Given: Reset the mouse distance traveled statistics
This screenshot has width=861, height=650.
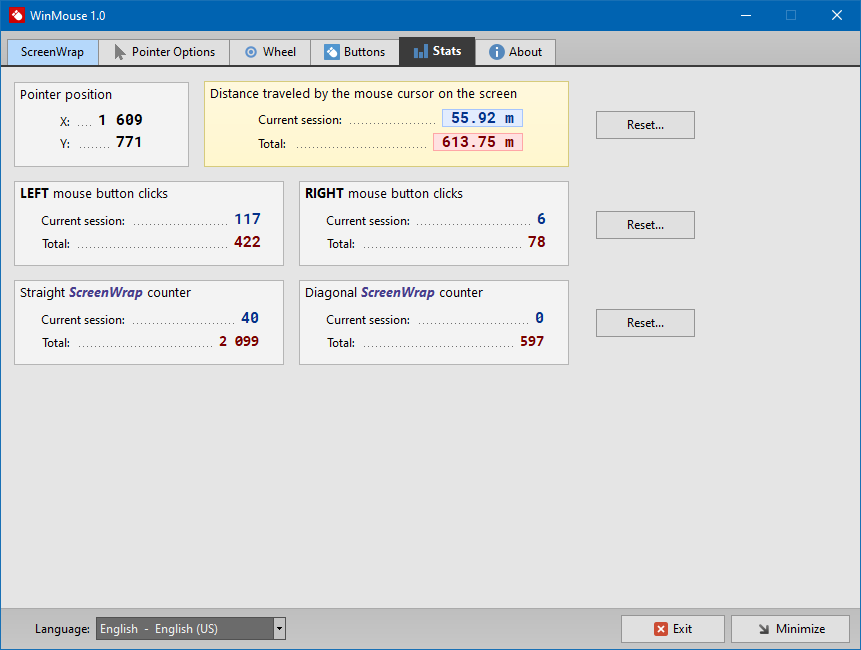Looking at the screenshot, I should click(645, 125).
